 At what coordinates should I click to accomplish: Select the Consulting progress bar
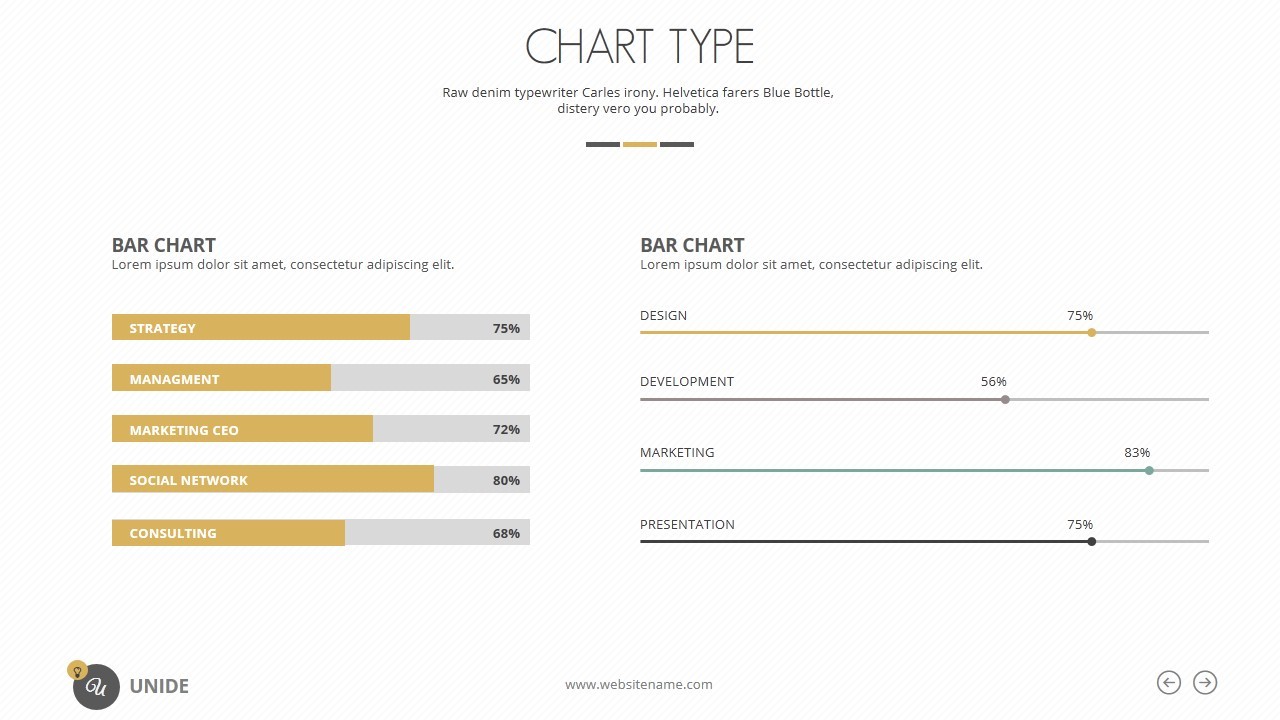[x=320, y=532]
